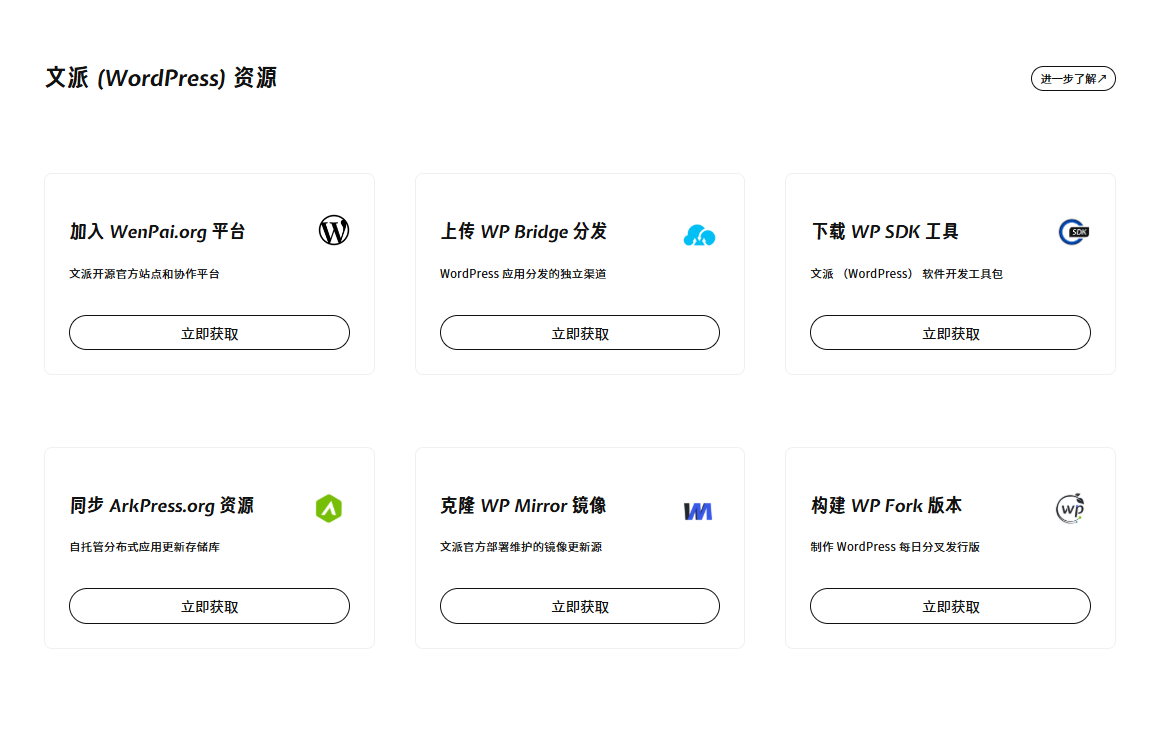Viewport: 1166px width, 731px height.
Task: Click the WP SDK icon
Action: pyautogui.click(x=1073, y=232)
